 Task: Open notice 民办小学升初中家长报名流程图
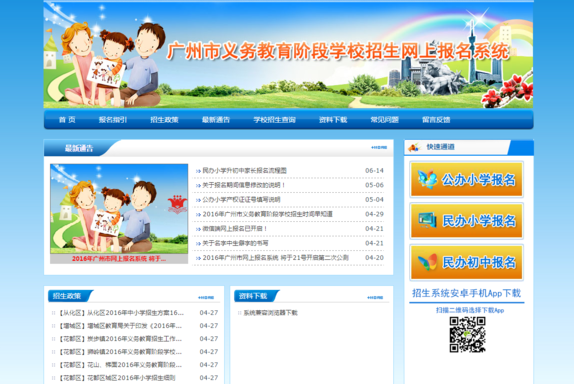pyautogui.click(x=245, y=171)
